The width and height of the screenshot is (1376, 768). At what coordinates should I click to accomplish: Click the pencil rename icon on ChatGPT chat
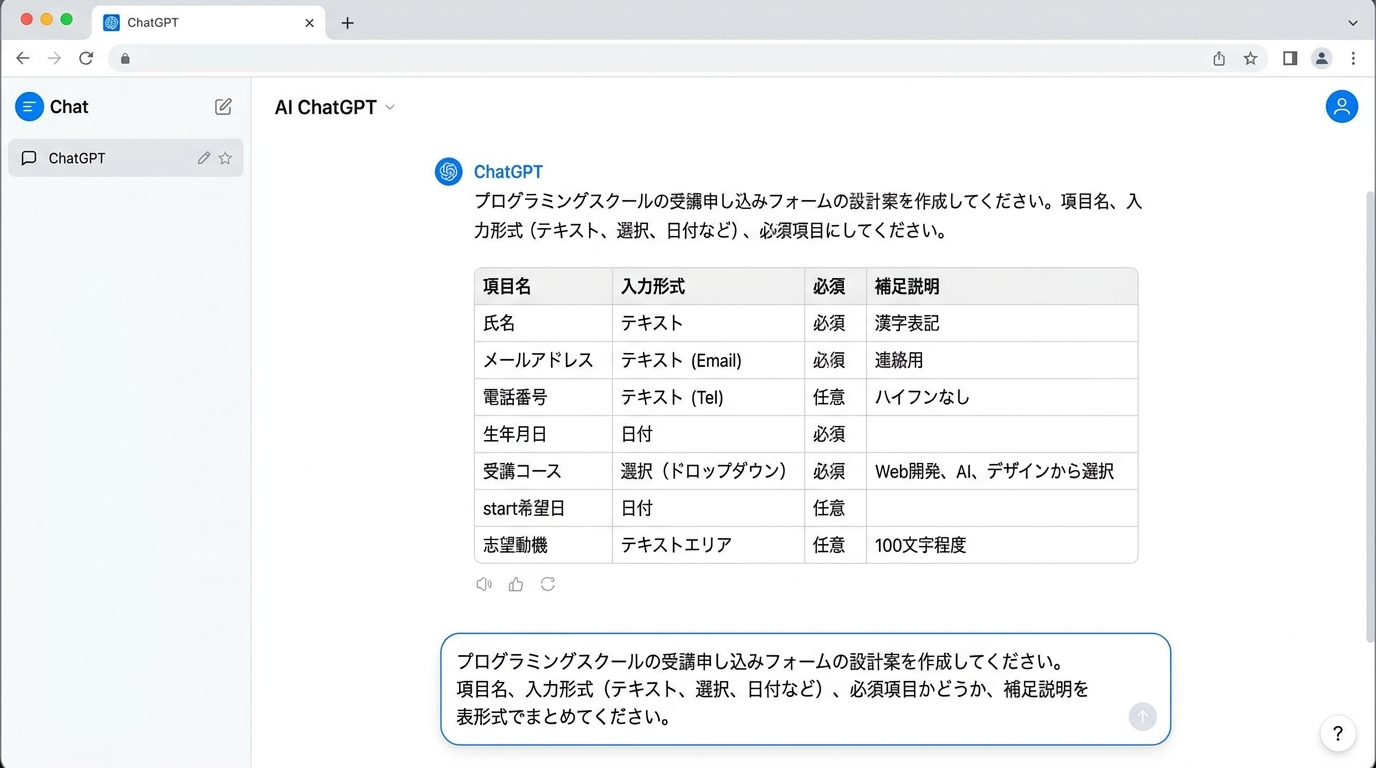204,158
